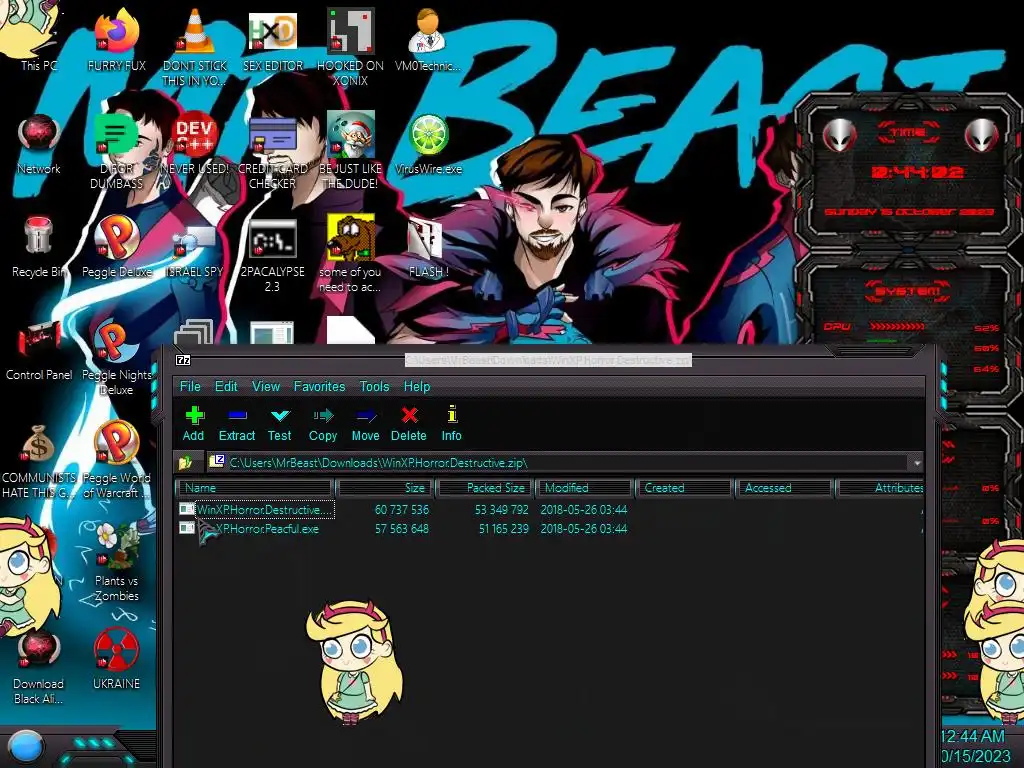Open the File menu
1024x768 pixels.
pyautogui.click(x=190, y=386)
